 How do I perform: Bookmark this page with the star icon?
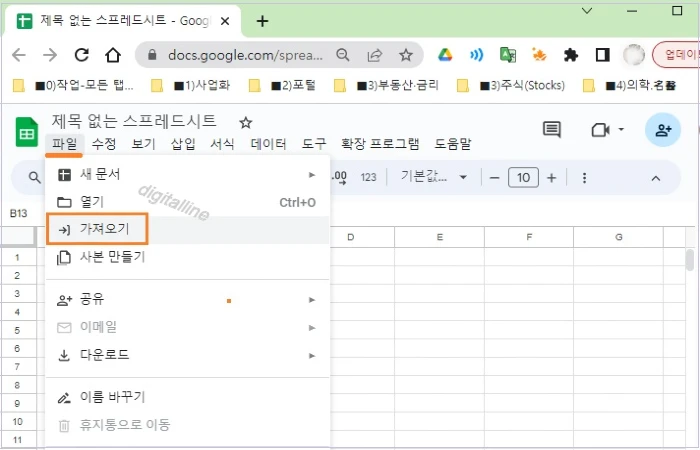pyautogui.click(x=405, y=55)
